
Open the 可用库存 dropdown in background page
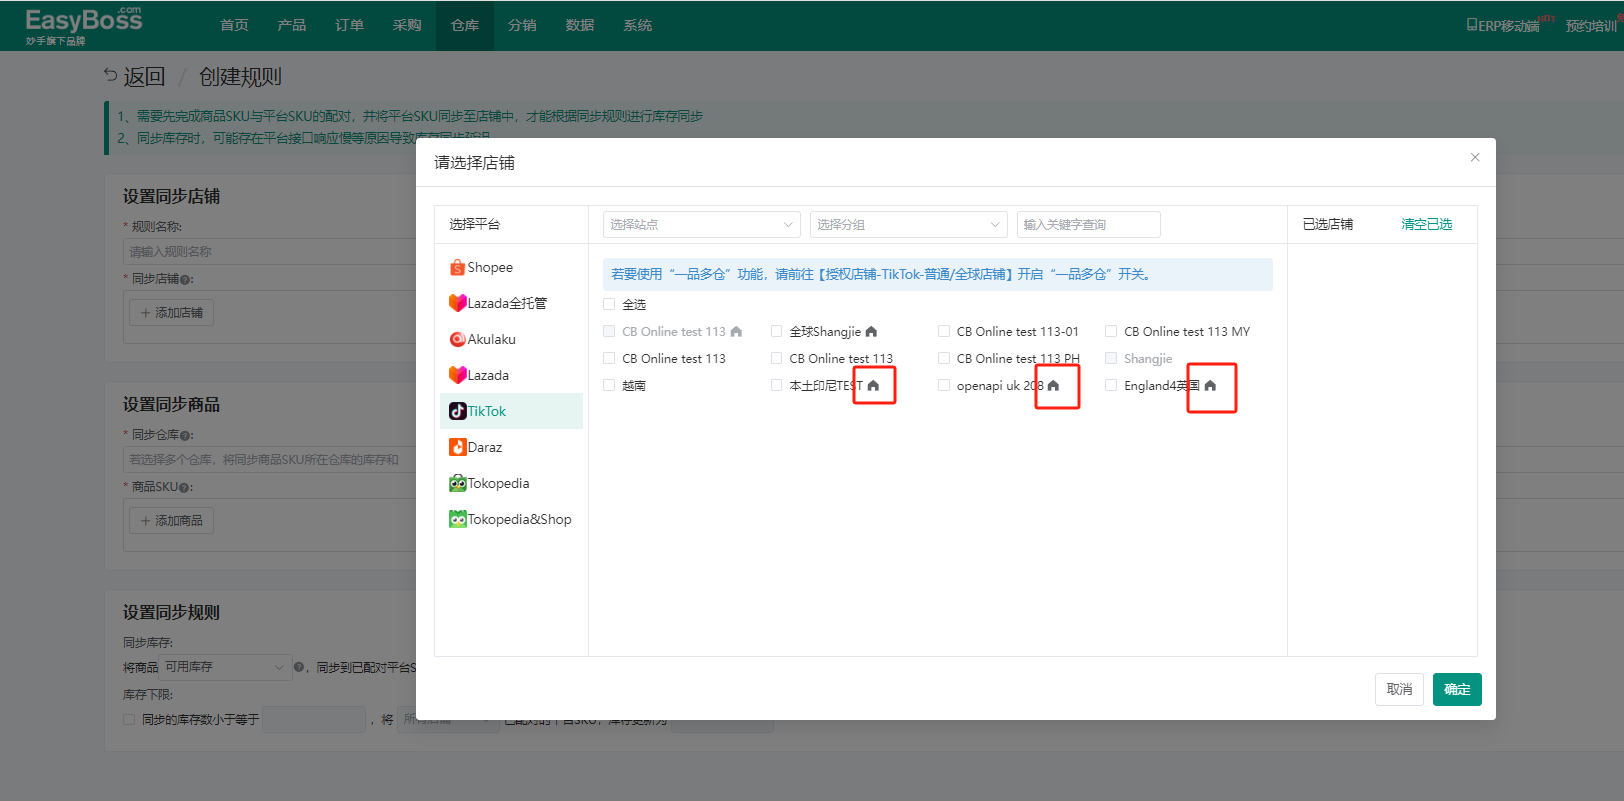tap(226, 667)
